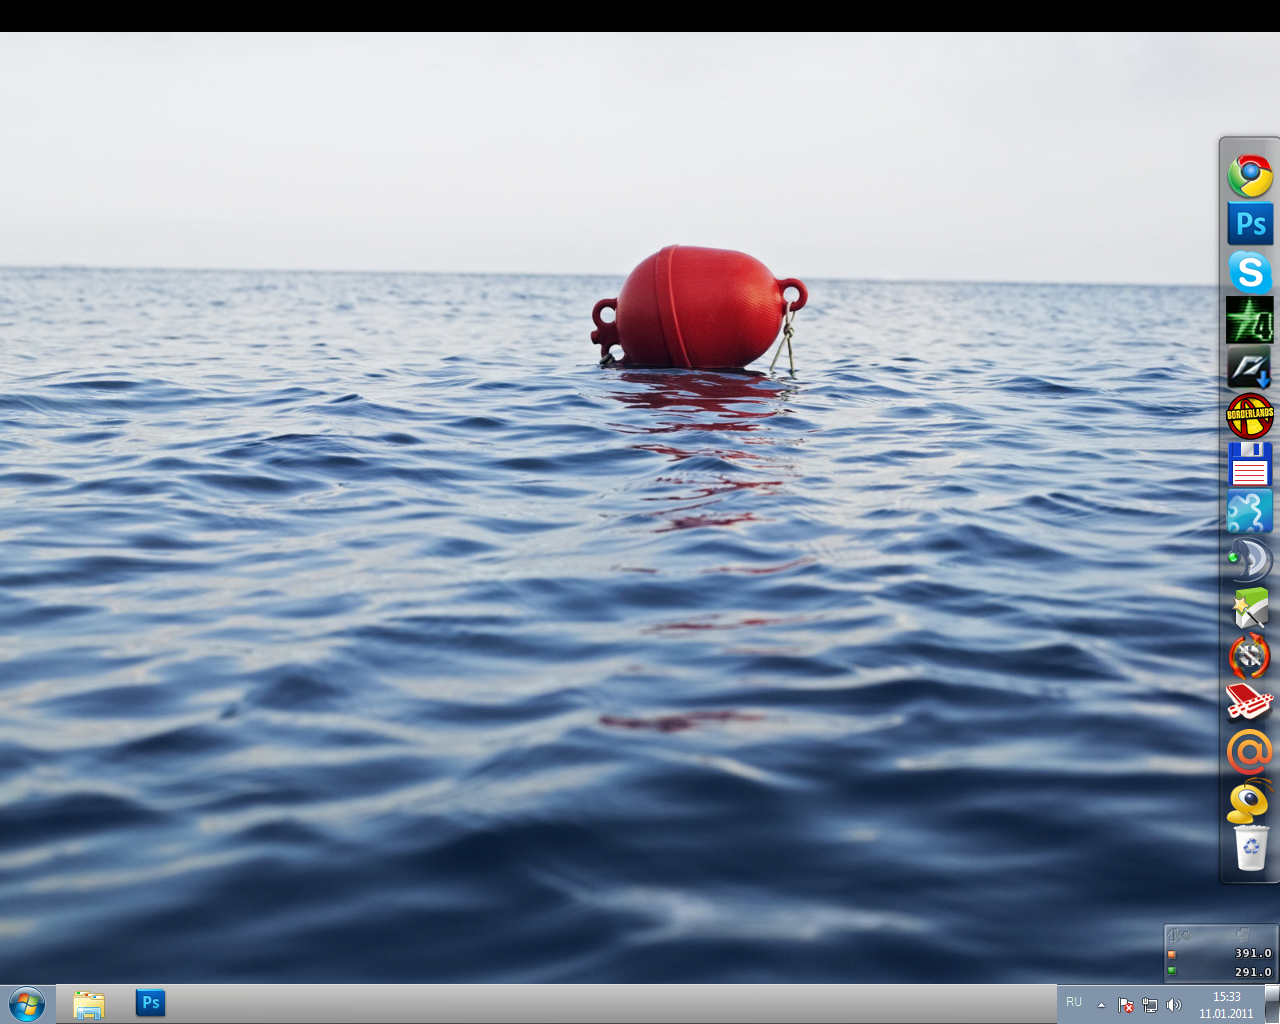The width and height of the screenshot is (1280, 1024).
Task: Launch the green box with wand icon
Action: (x=1249, y=608)
